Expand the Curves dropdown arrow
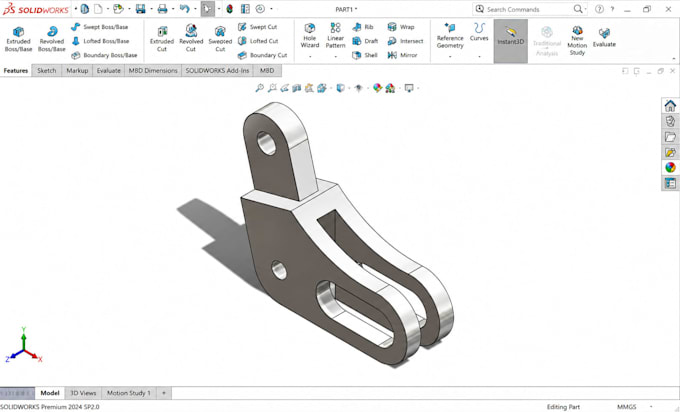The height and width of the screenshot is (412, 680). tap(479, 56)
